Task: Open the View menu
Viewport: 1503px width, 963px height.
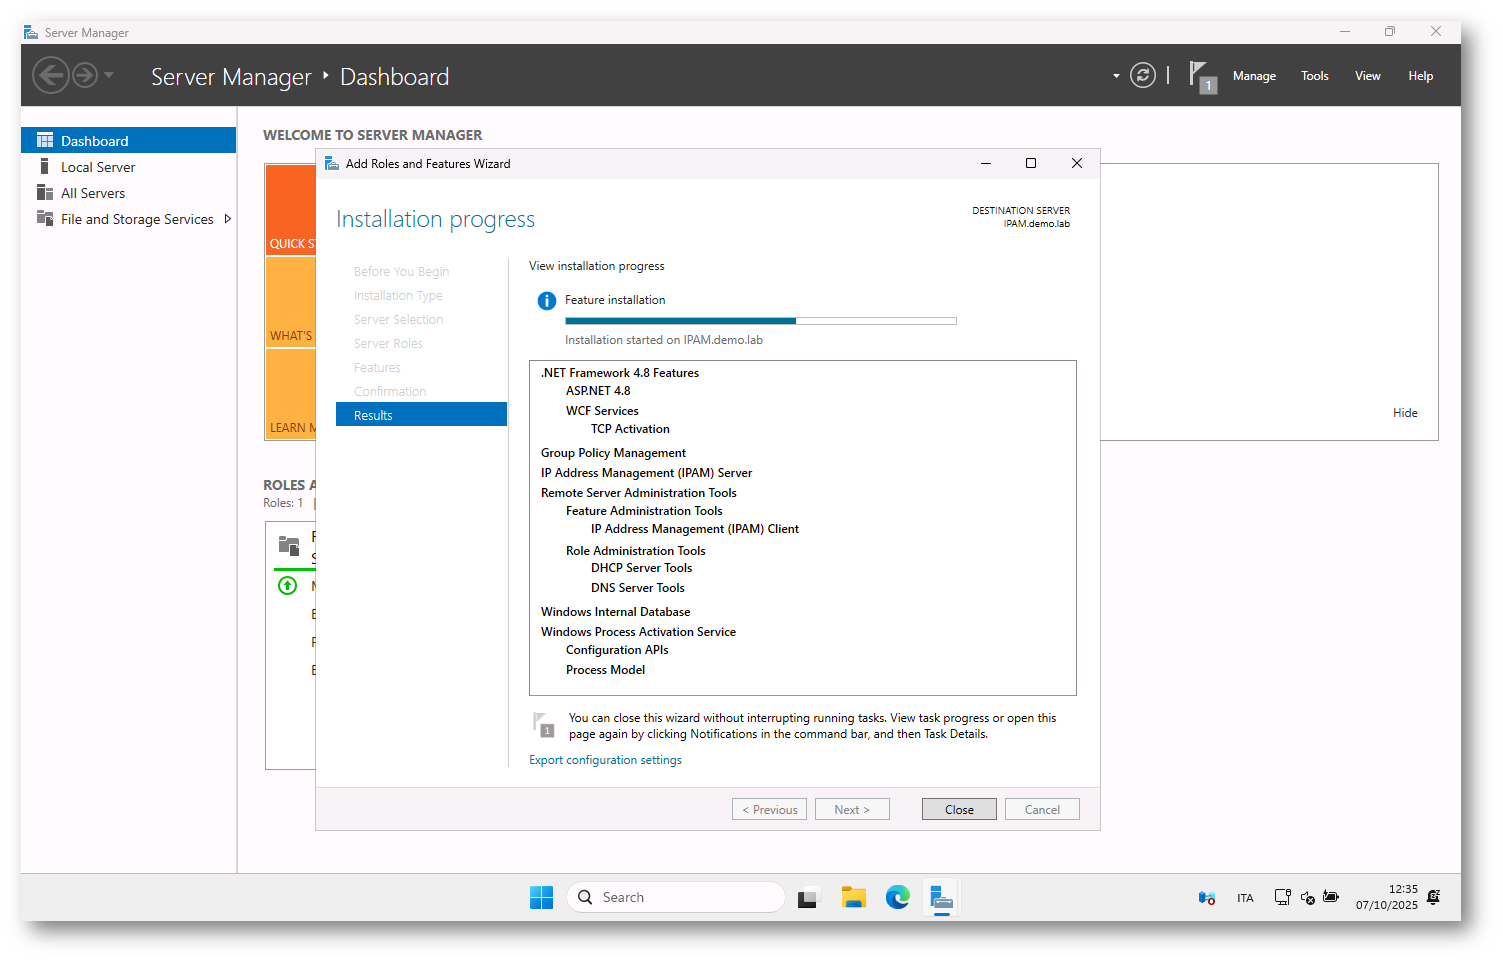Action: coord(1368,76)
